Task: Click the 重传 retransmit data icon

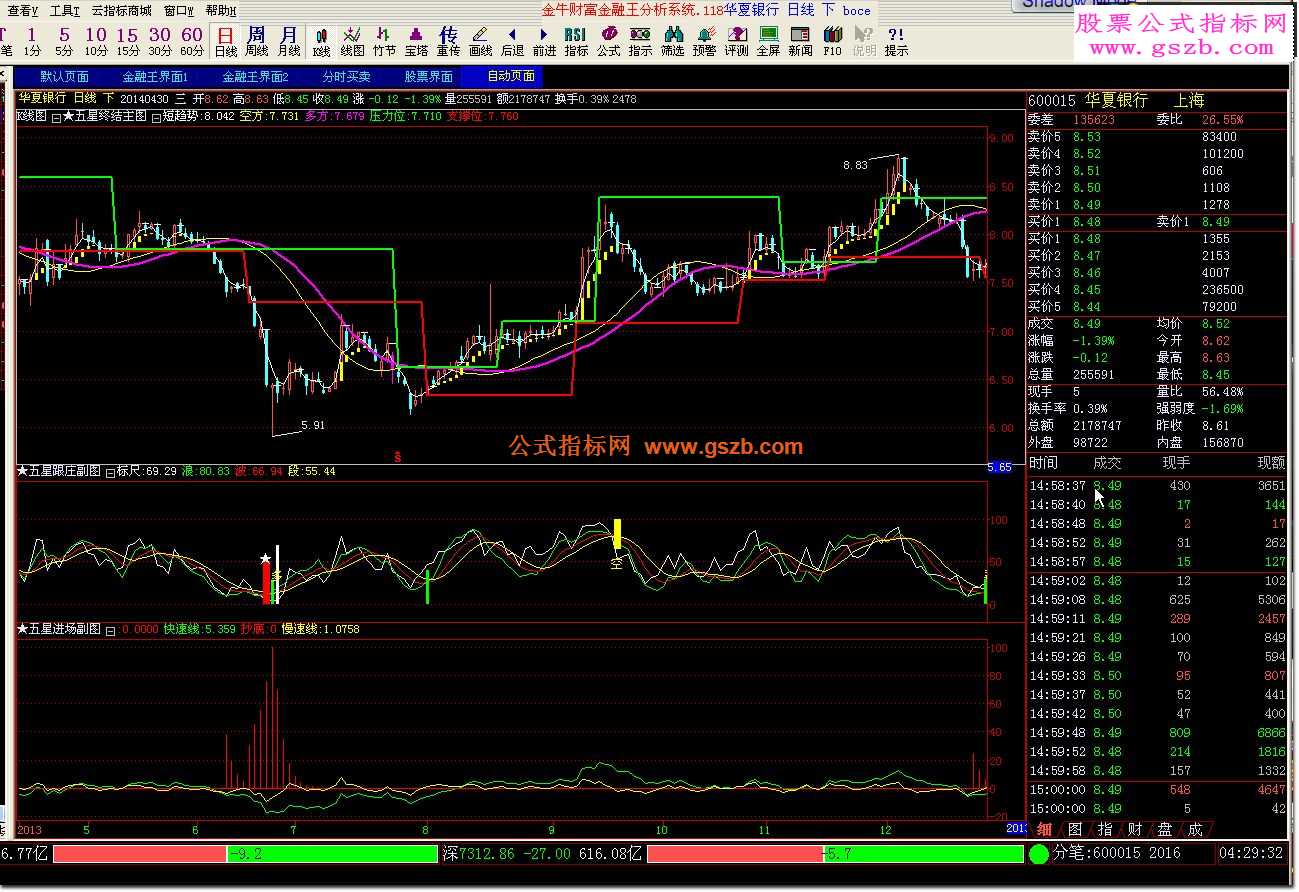Action: tap(448, 41)
